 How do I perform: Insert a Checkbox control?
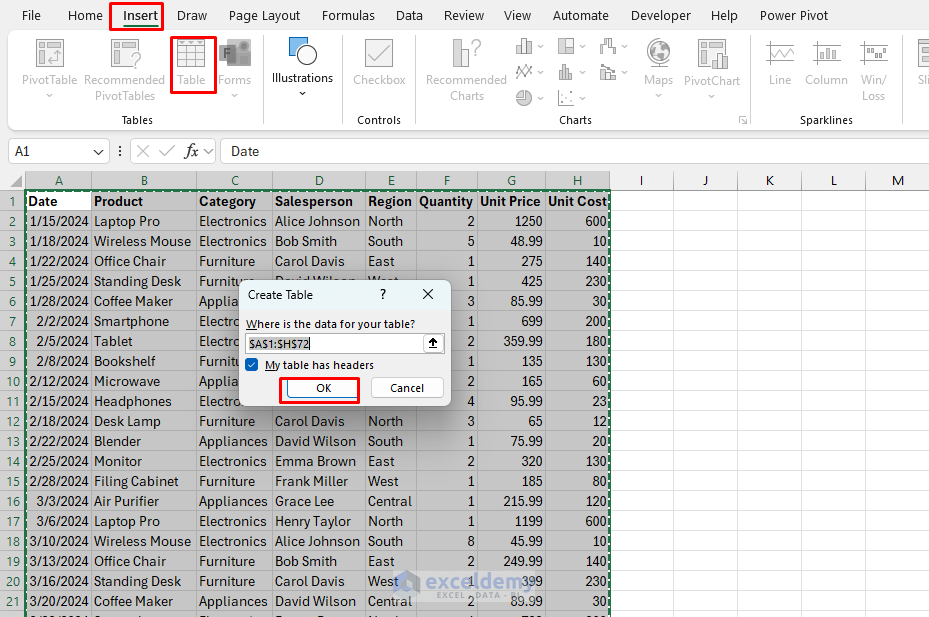pos(379,63)
